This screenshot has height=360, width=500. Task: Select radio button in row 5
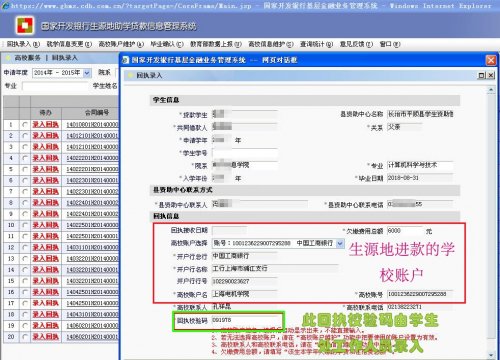coord(25,169)
